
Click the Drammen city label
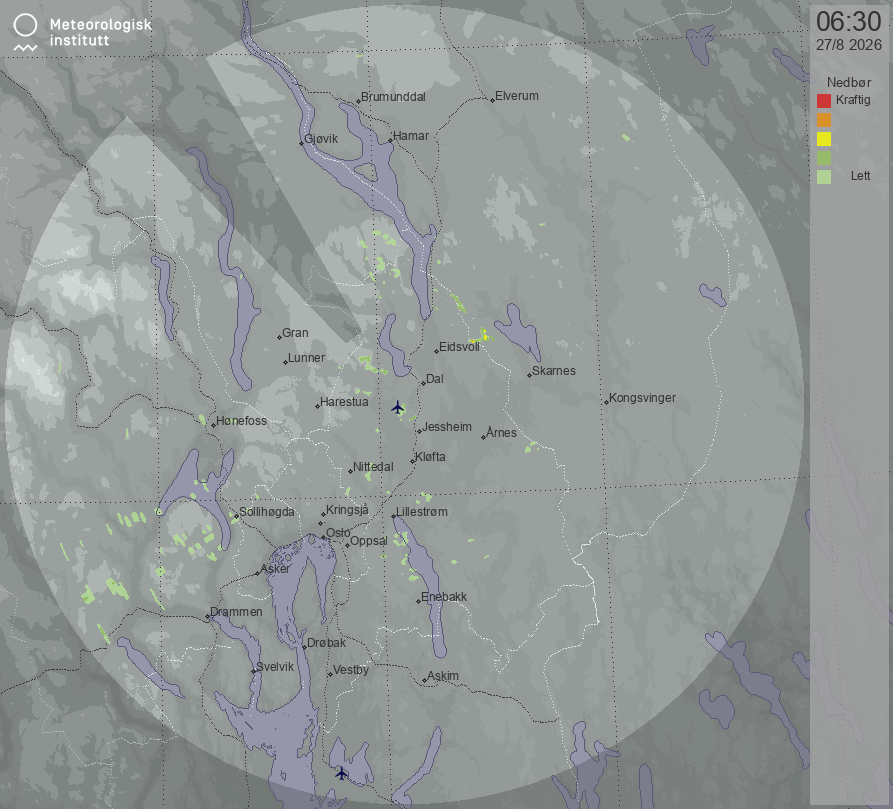236,612
